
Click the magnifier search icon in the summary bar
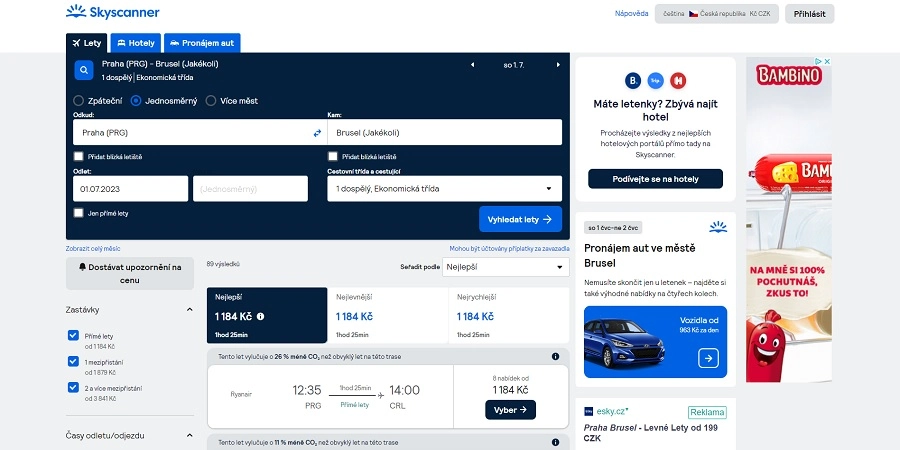coord(84,71)
